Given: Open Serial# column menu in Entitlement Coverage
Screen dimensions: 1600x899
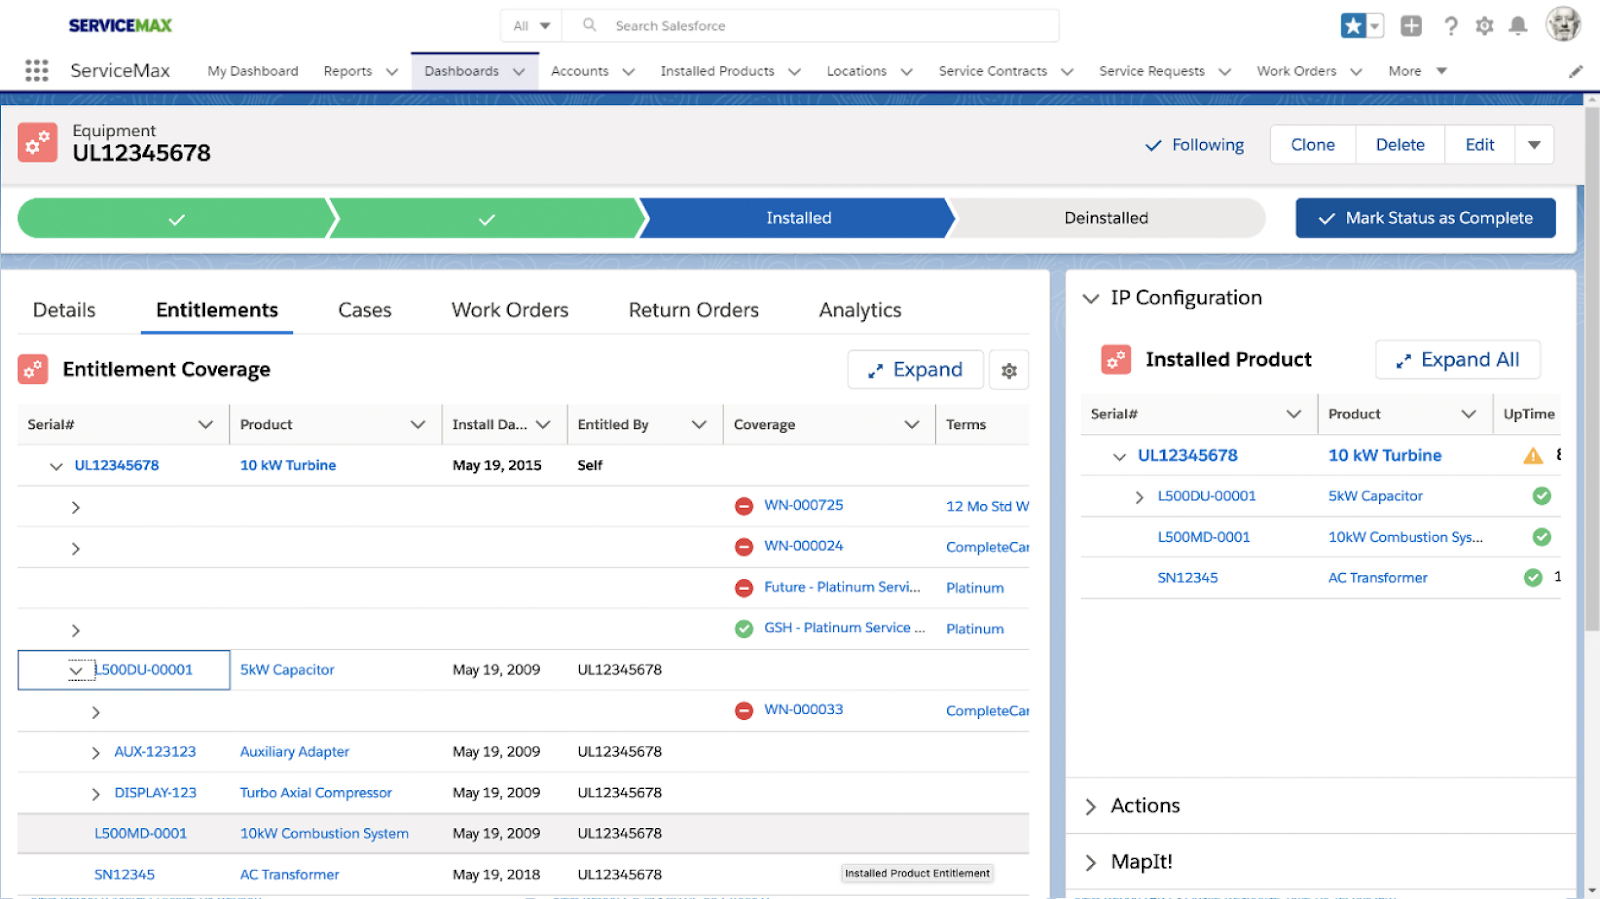Looking at the screenshot, I should click(x=206, y=425).
